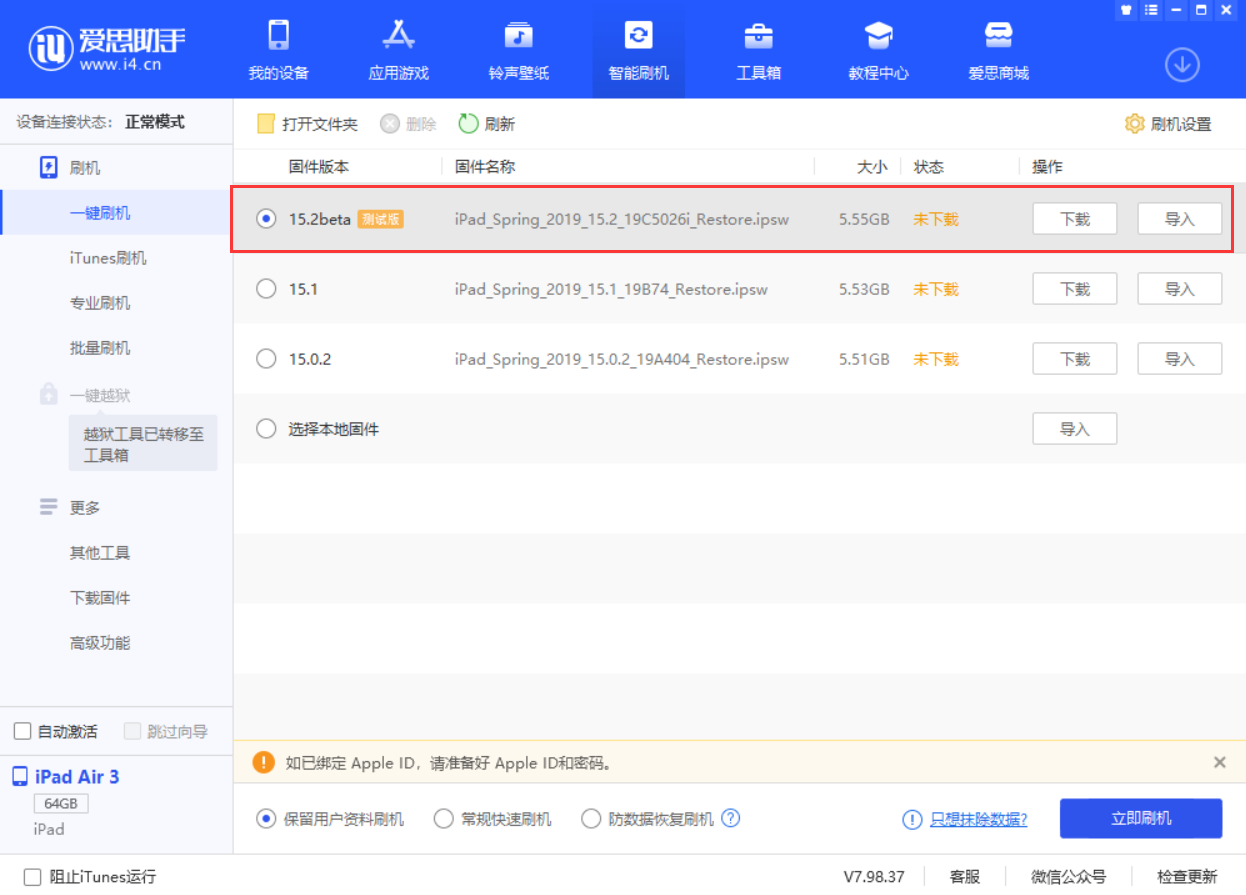Click the 大小 column header
The height and width of the screenshot is (895, 1246).
872,167
